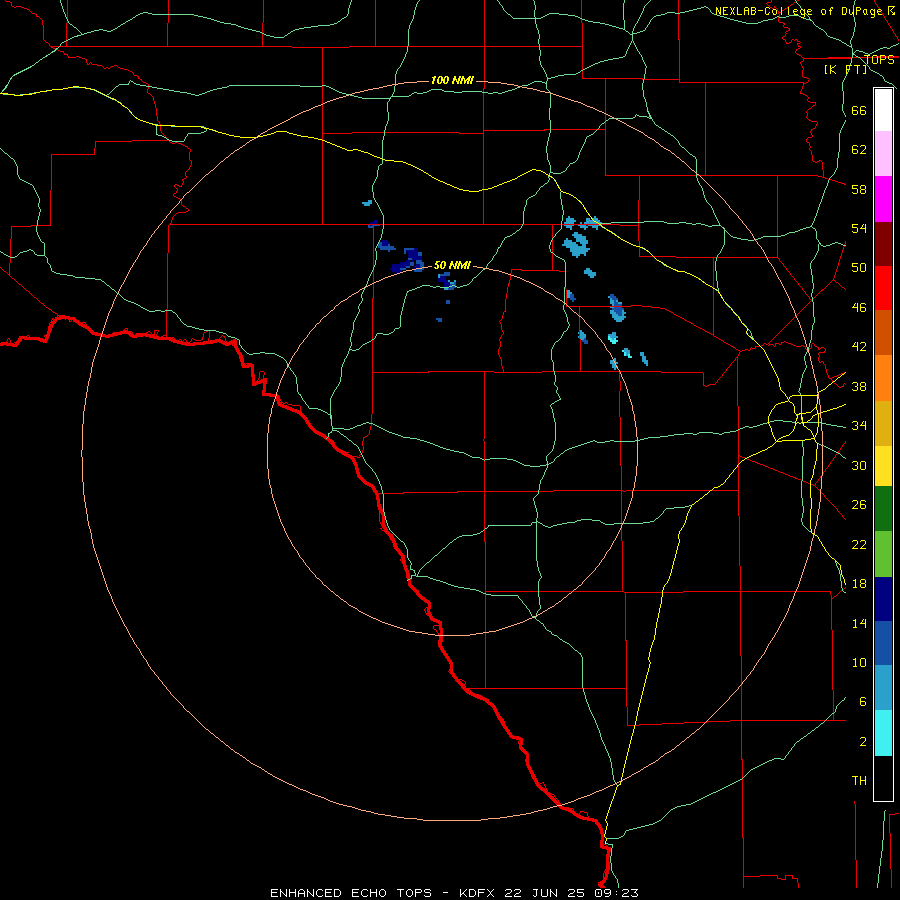Click the magenta legend swatch above 58
Image resolution: width=900 pixels, height=900 pixels.
click(x=883, y=199)
